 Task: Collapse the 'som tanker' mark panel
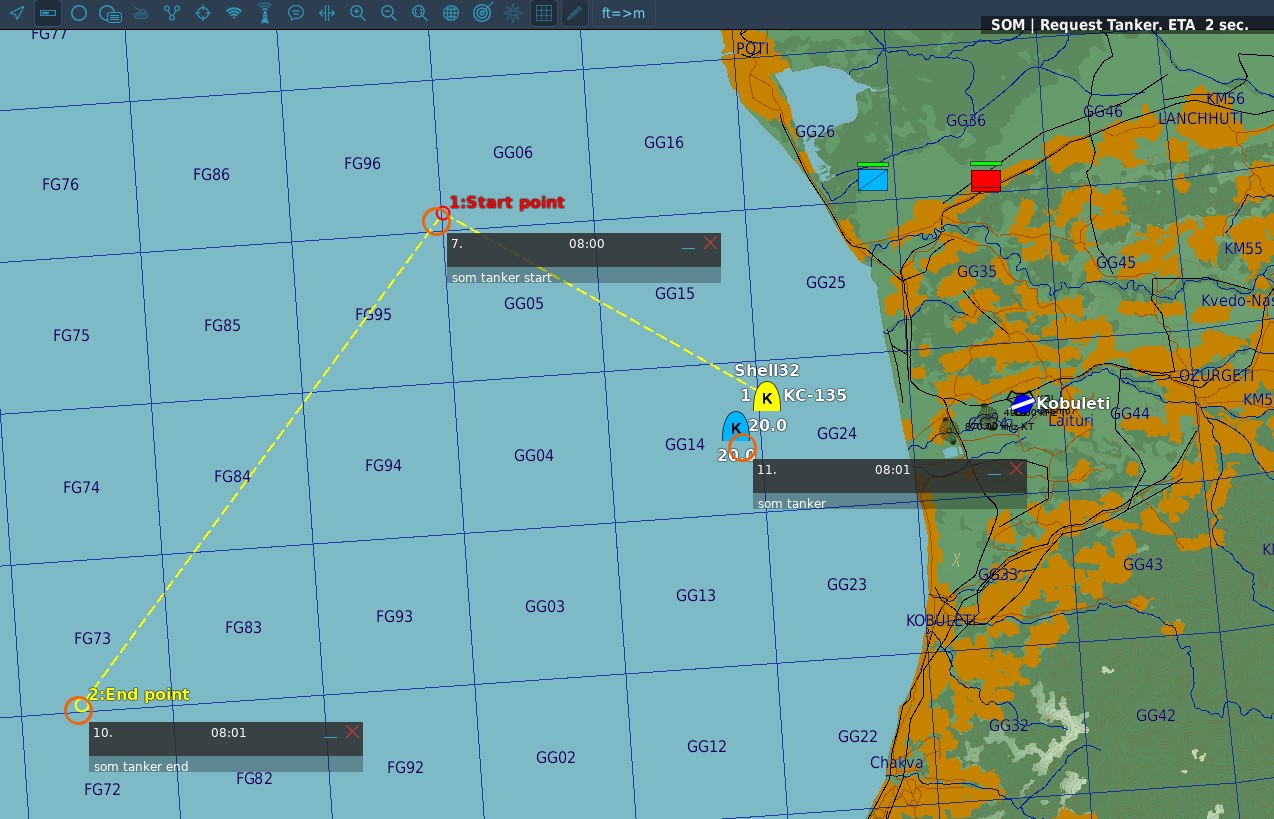click(994, 471)
